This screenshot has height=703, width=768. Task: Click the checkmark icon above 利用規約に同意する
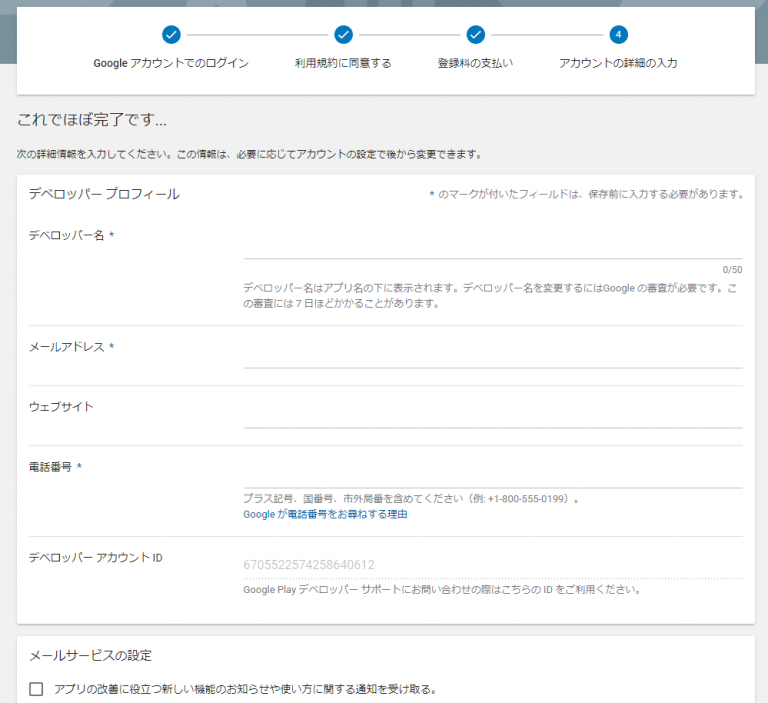pos(343,35)
